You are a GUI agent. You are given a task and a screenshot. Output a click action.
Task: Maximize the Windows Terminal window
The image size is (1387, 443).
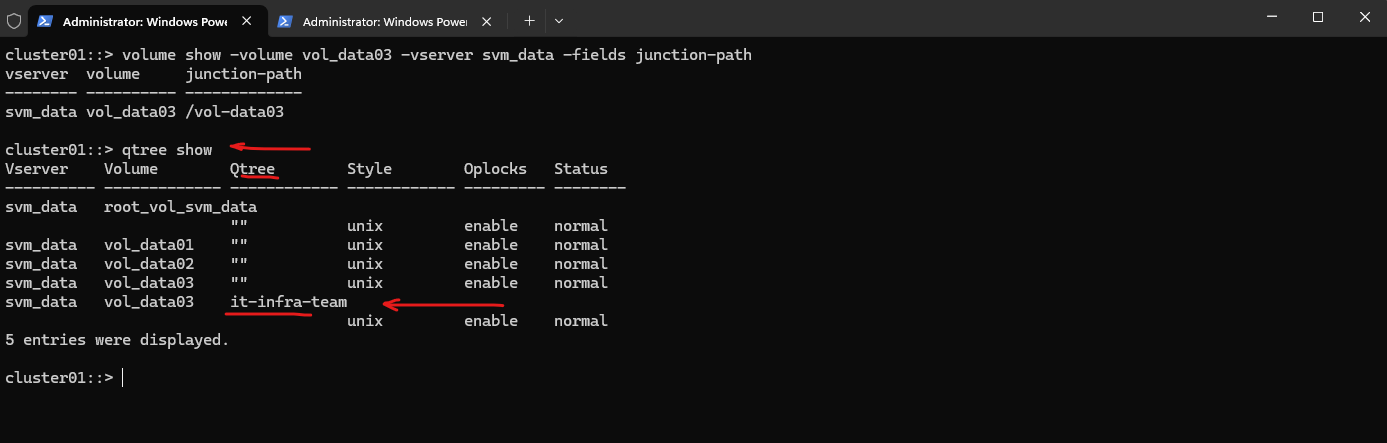(x=1317, y=18)
